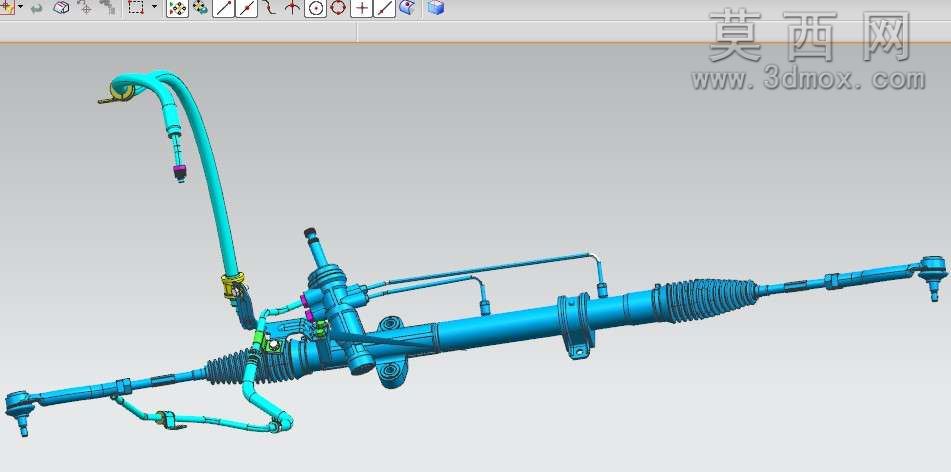951x472 pixels.
Task: Toggle the Existing Point plus icon
Action: click(361, 8)
